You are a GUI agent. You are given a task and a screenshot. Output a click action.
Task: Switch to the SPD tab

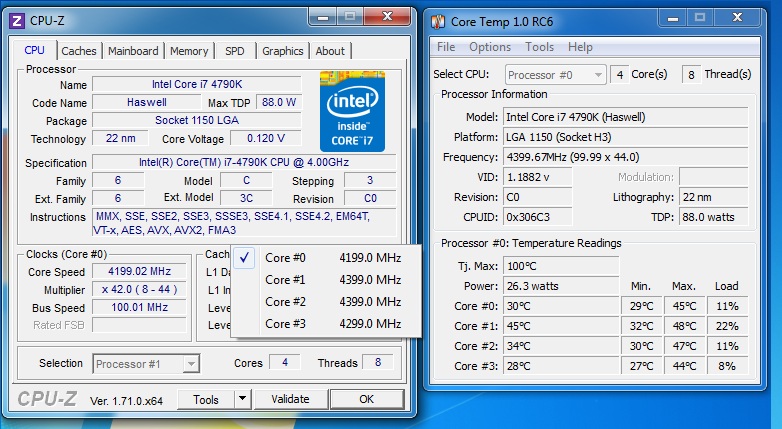(234, 51)
